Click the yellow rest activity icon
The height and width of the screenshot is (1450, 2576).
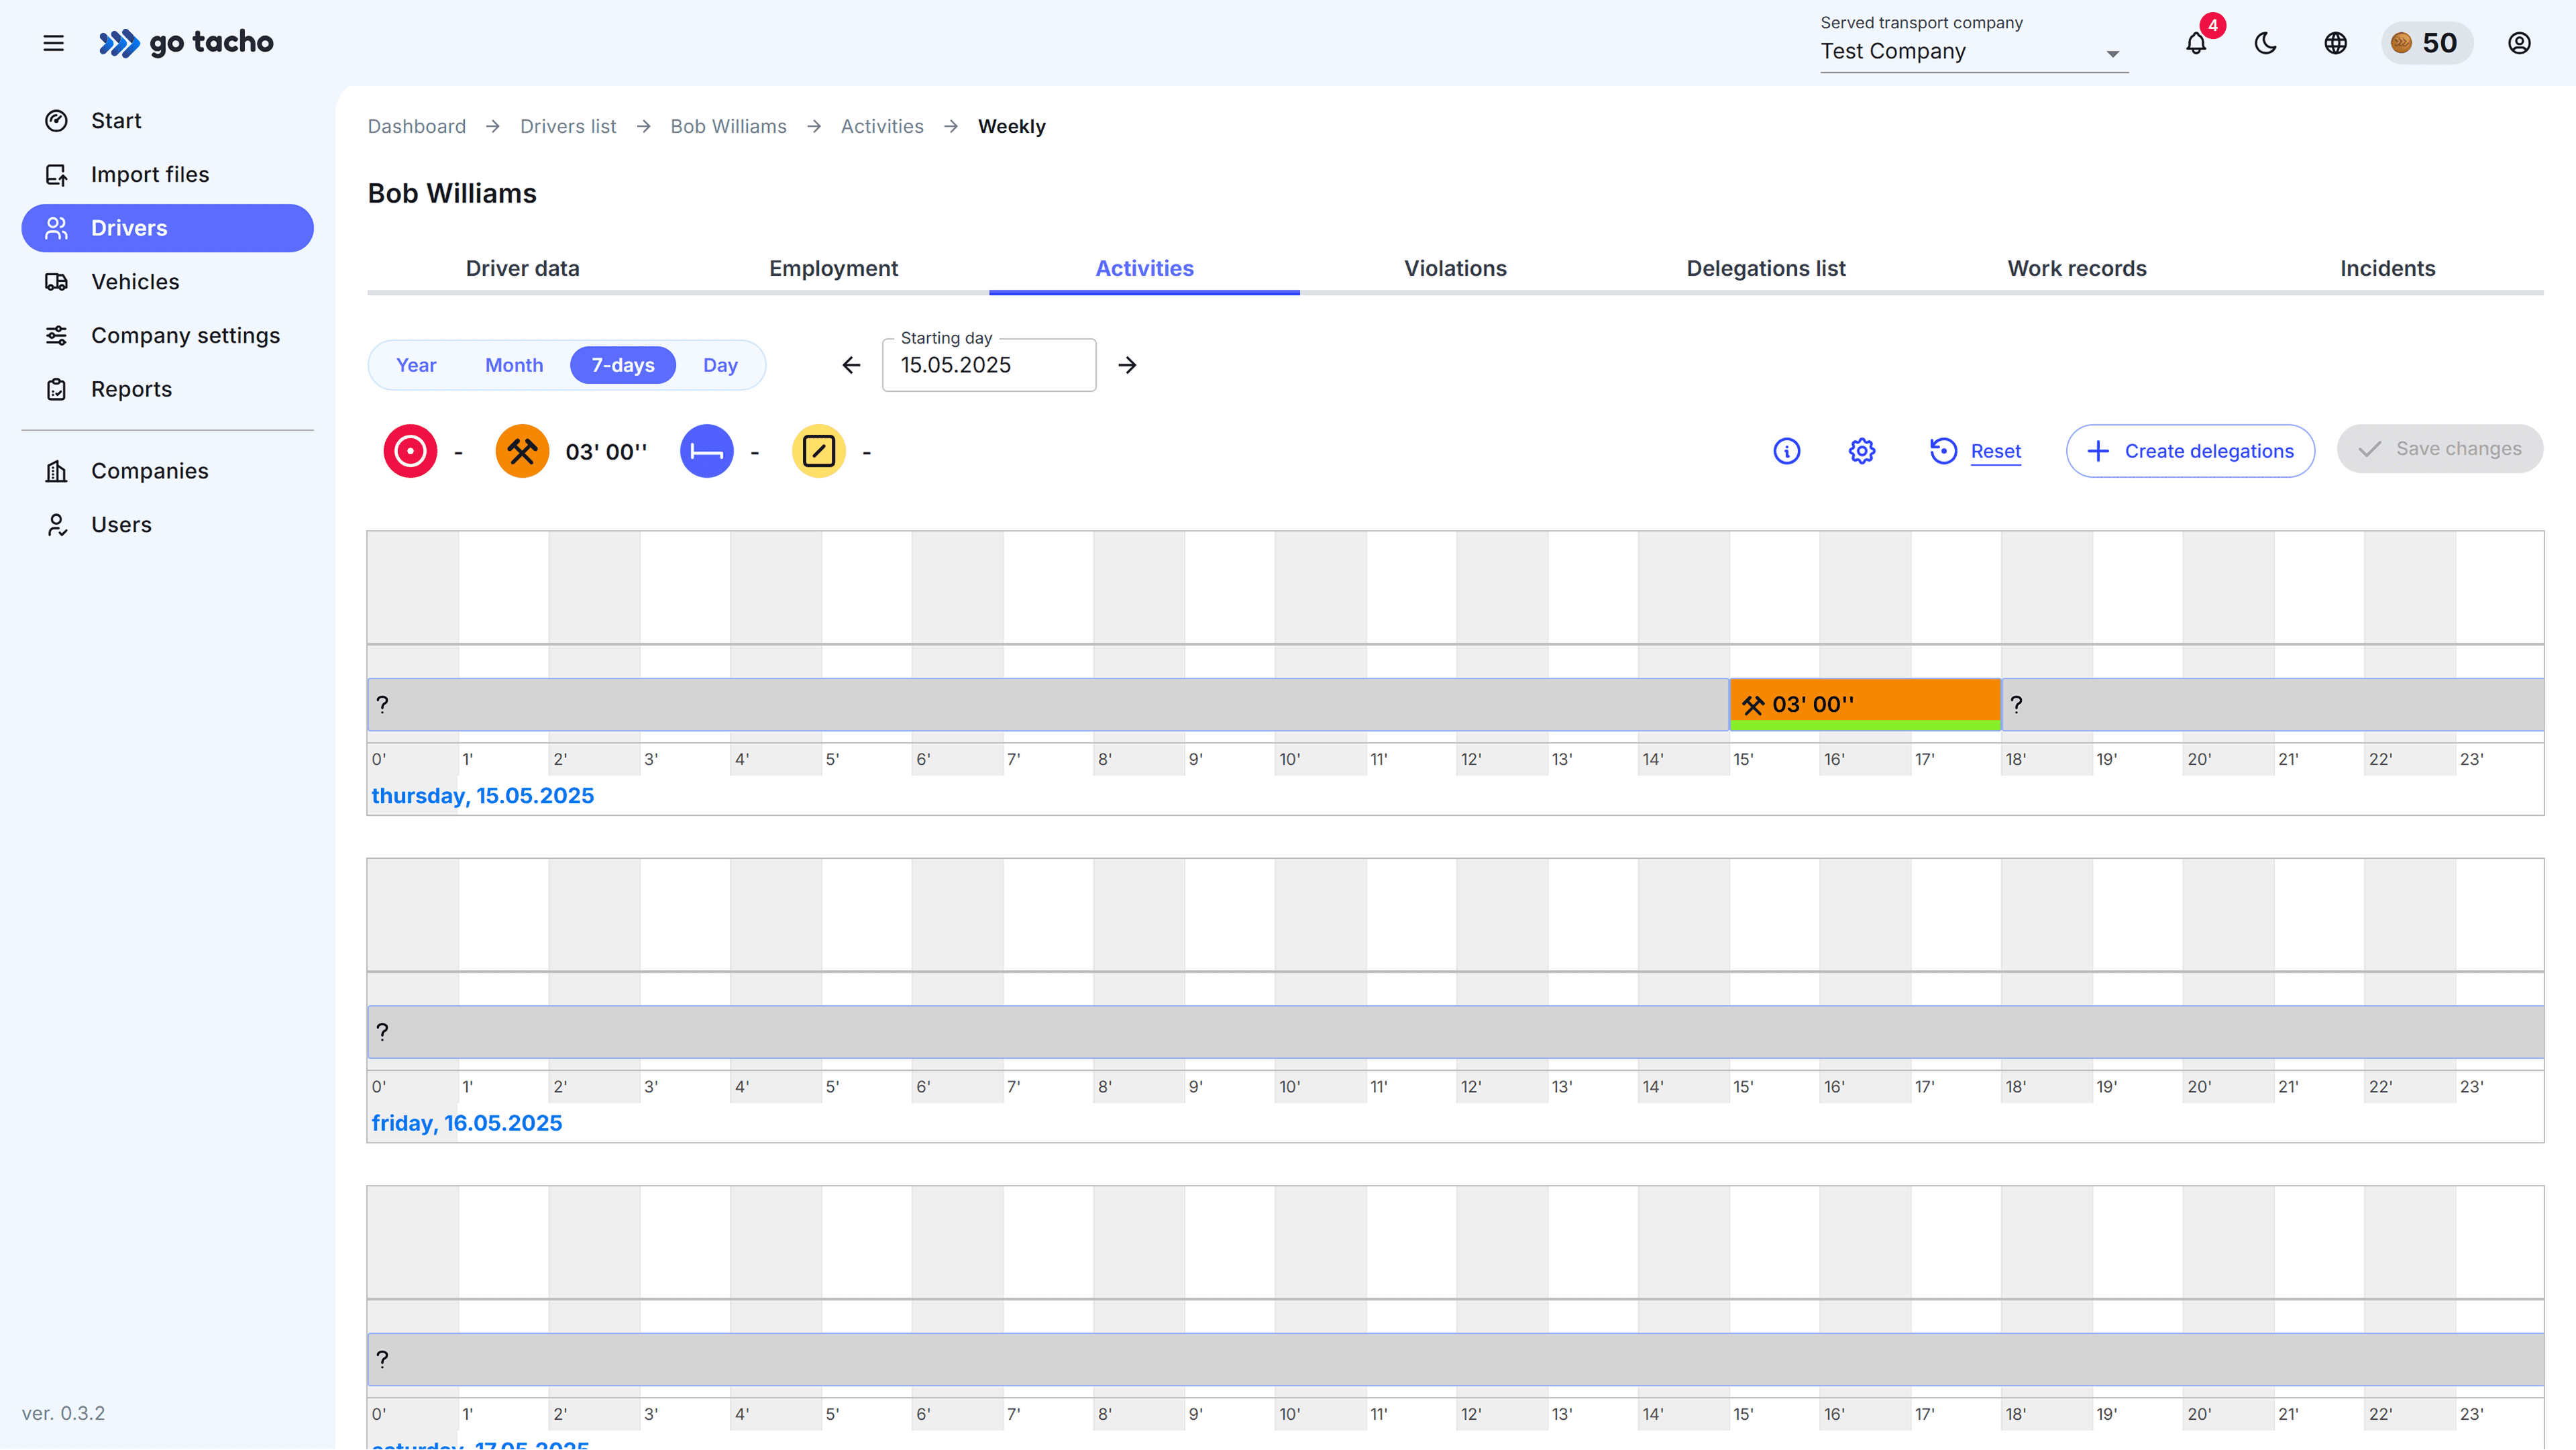coord(819,451)
